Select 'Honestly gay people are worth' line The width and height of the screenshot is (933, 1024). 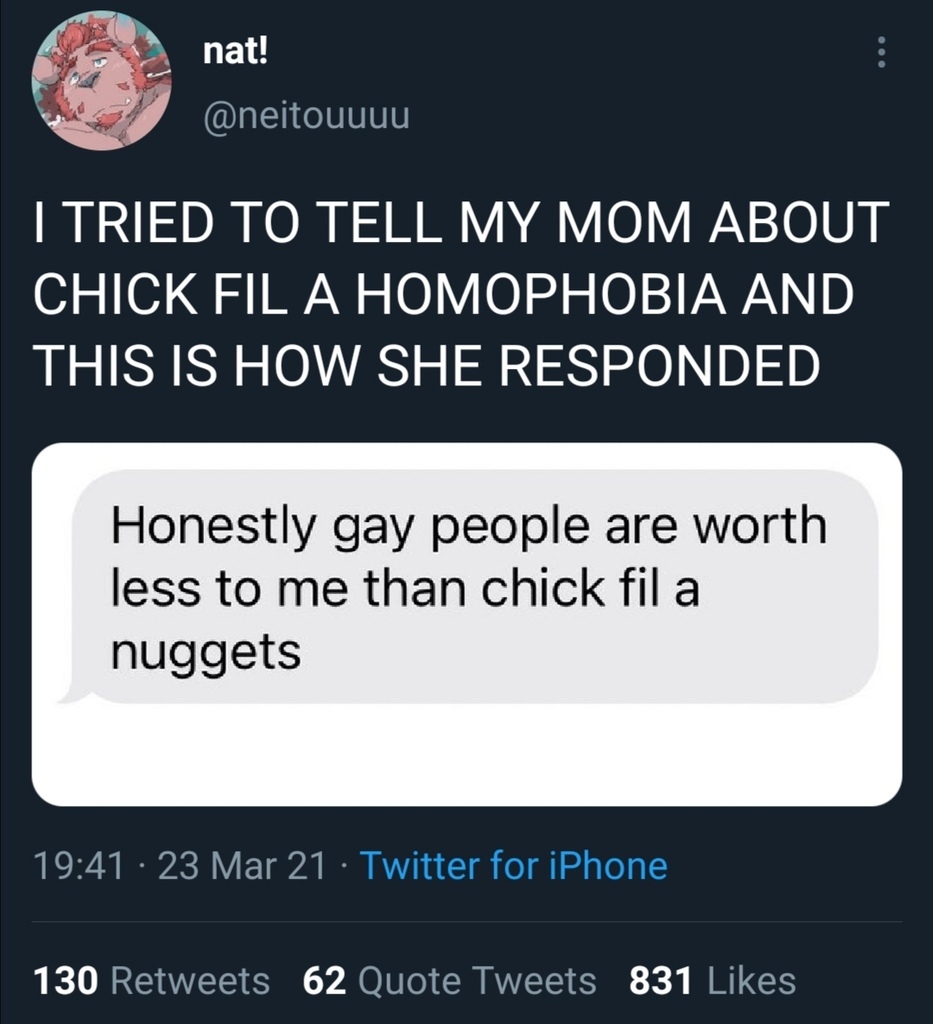pyautogui.click(x=469, y=526)
